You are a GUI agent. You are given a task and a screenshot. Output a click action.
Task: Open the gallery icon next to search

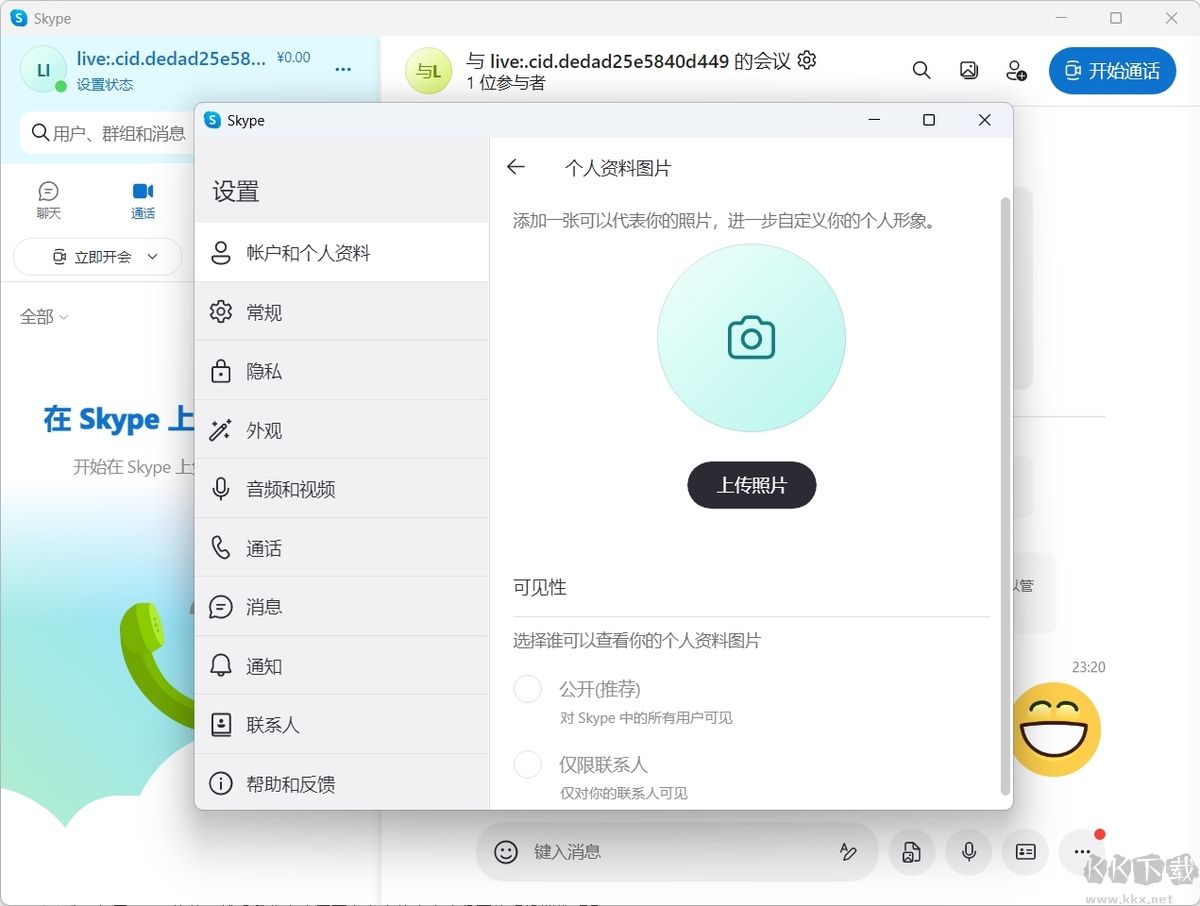pos(968,70)
